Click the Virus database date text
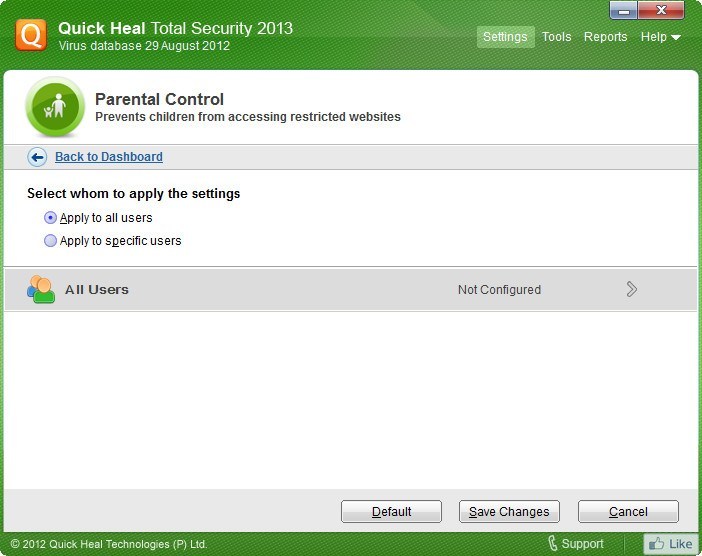 (x=144, y=46)
